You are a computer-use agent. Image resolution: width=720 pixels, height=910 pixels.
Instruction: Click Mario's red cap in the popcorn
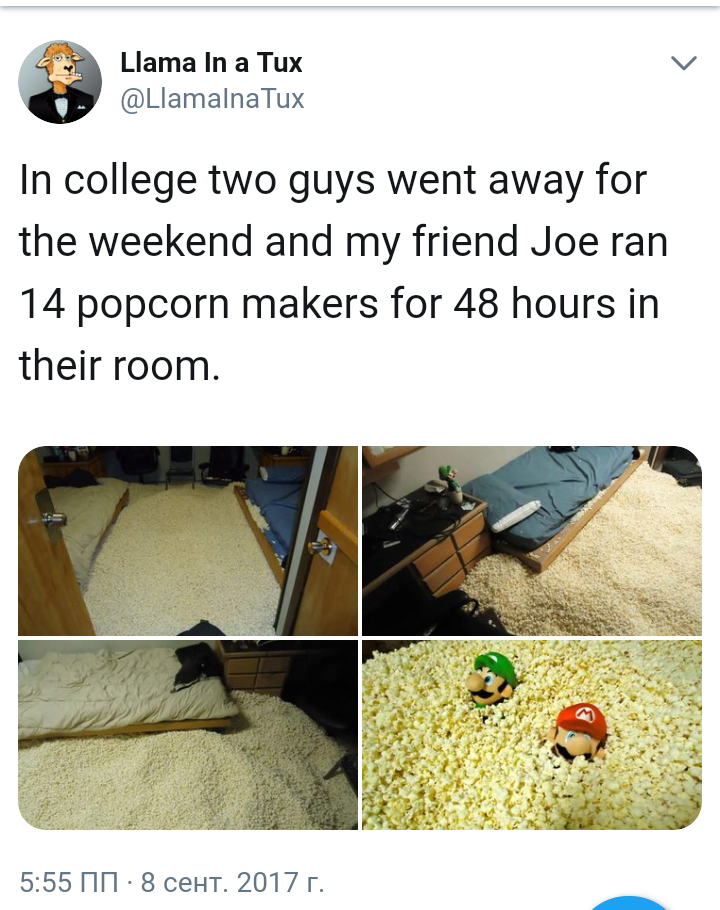582,721
